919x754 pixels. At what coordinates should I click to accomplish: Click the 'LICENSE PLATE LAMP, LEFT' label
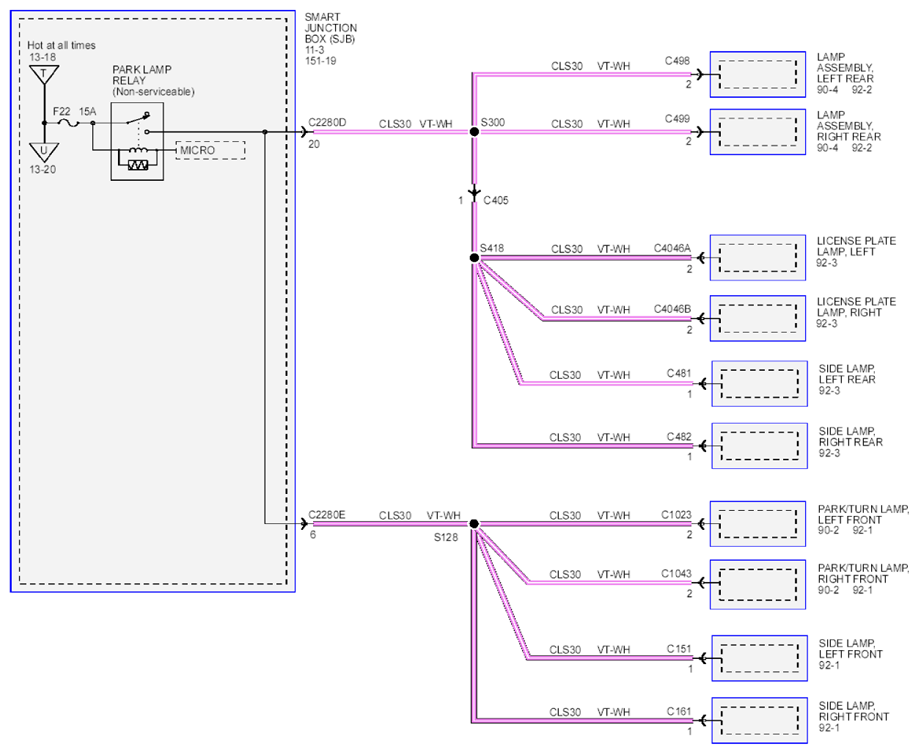(856, 246)
